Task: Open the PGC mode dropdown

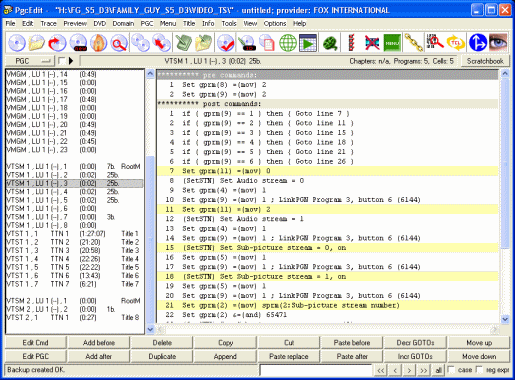Action: (x=29, y=61)
